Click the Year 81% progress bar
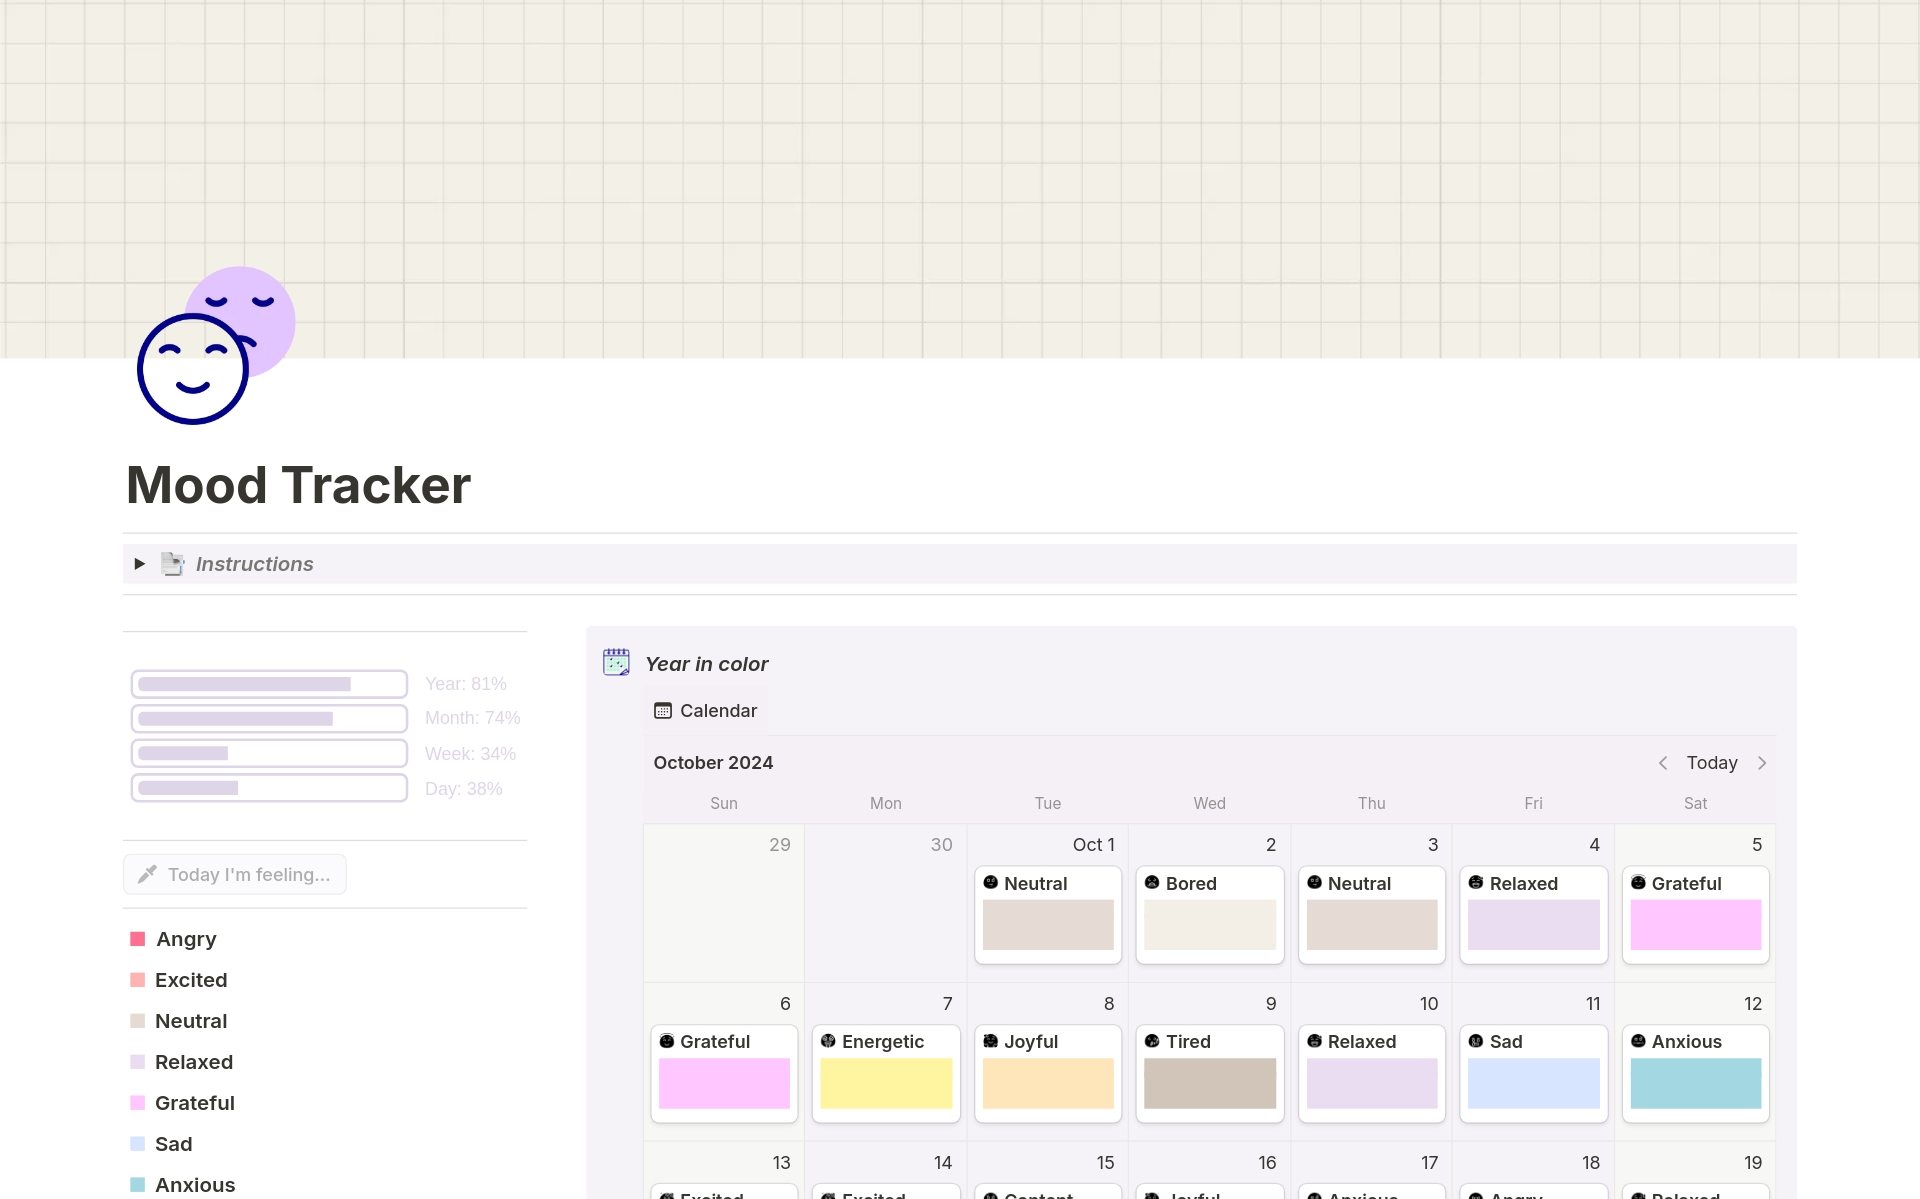Viewport: 1920px width, 1199px height. [x=269, y=684]
